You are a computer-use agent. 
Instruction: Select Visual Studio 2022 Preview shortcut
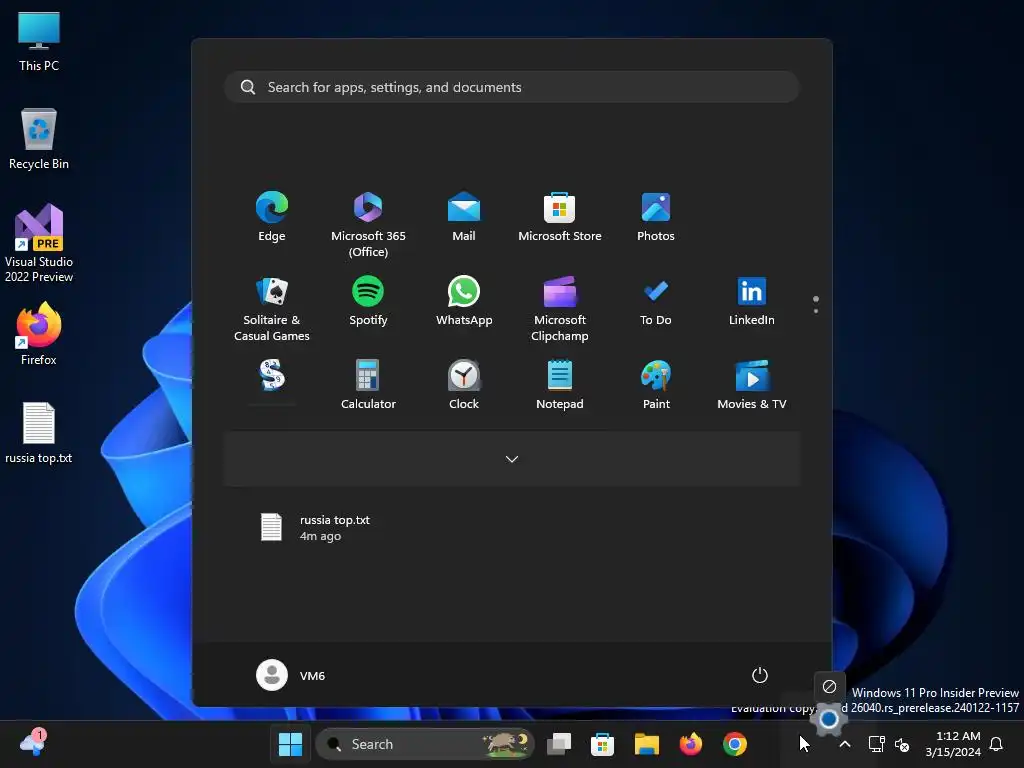tap(39, 244)
